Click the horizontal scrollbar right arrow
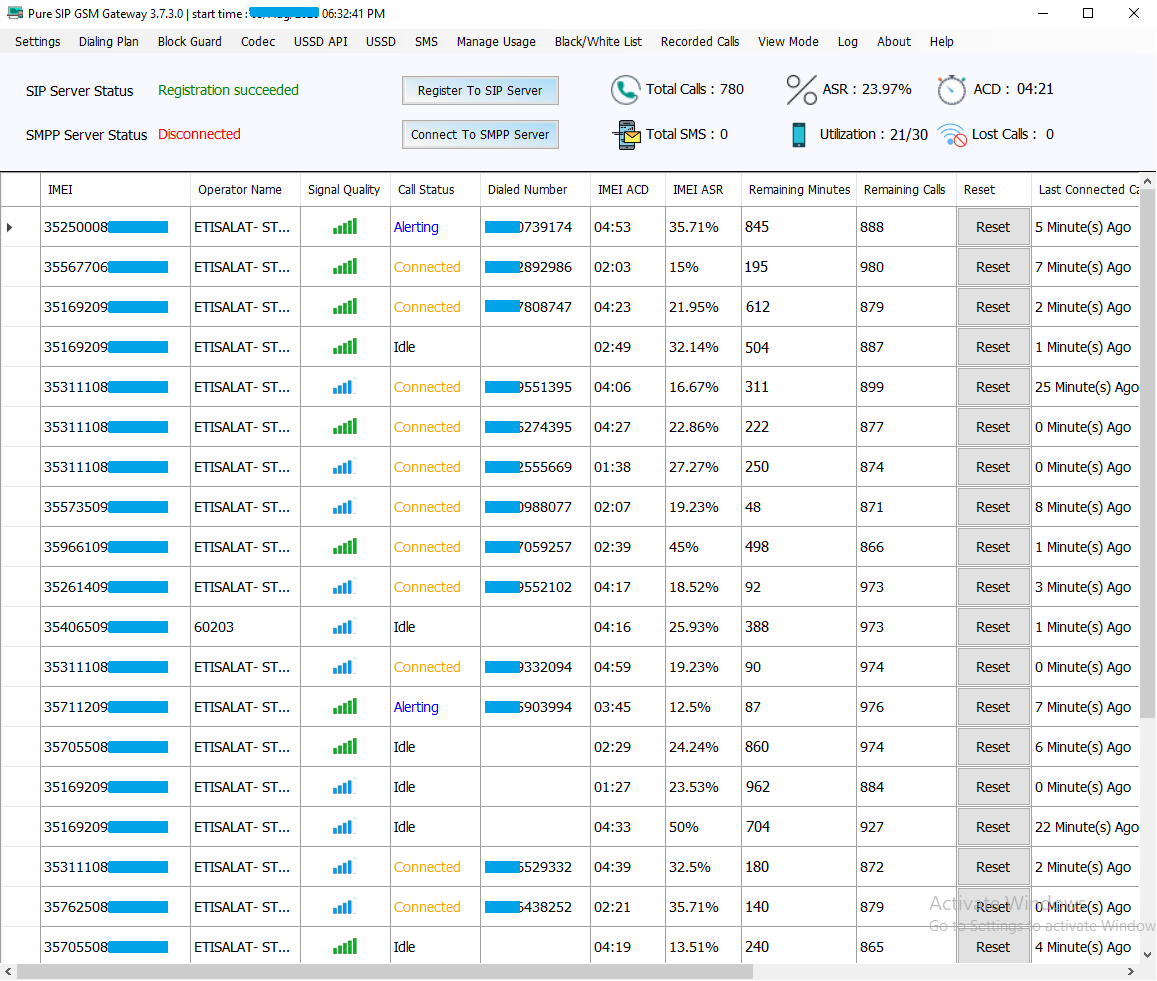The height and width of the screenshot is (981, 1157). [1131, 971]
